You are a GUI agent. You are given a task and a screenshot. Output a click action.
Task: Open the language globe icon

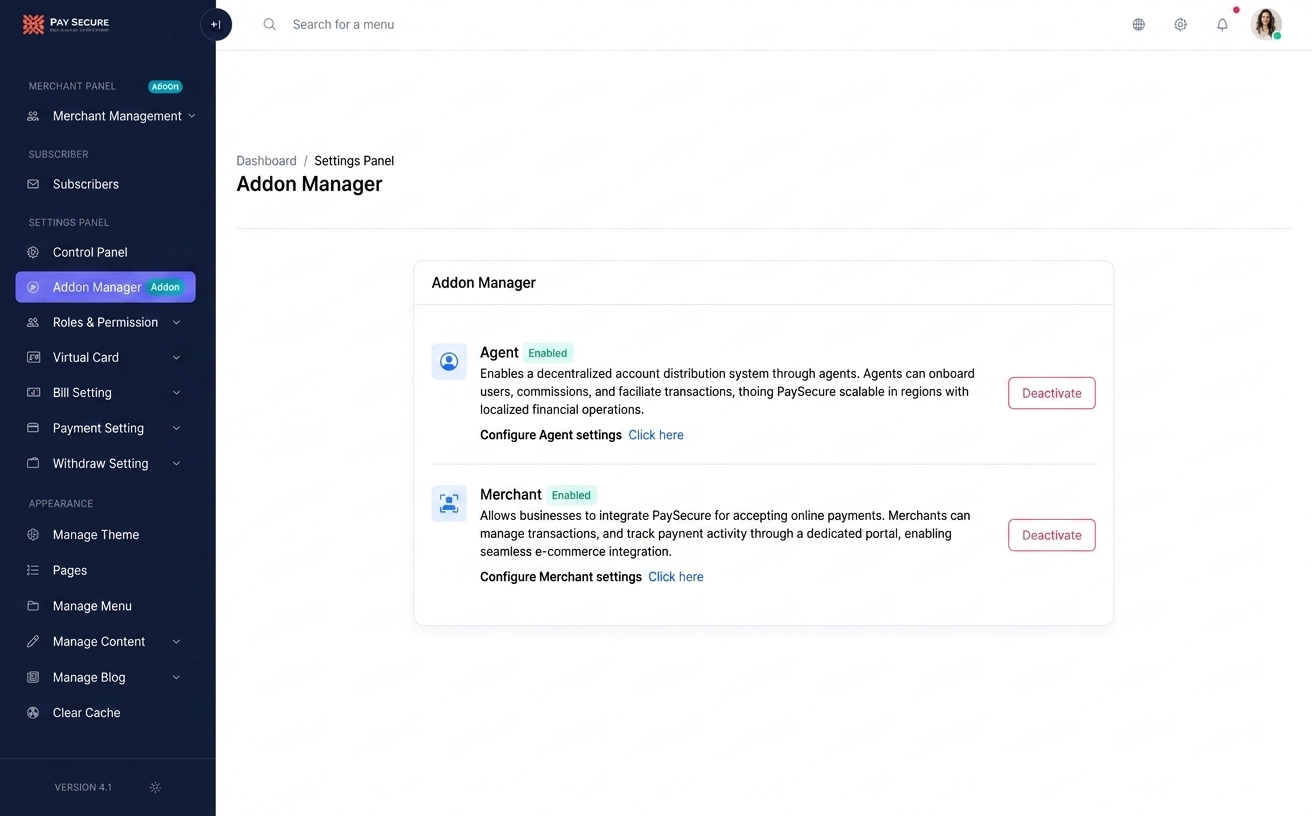click(x=1138, y=25)
